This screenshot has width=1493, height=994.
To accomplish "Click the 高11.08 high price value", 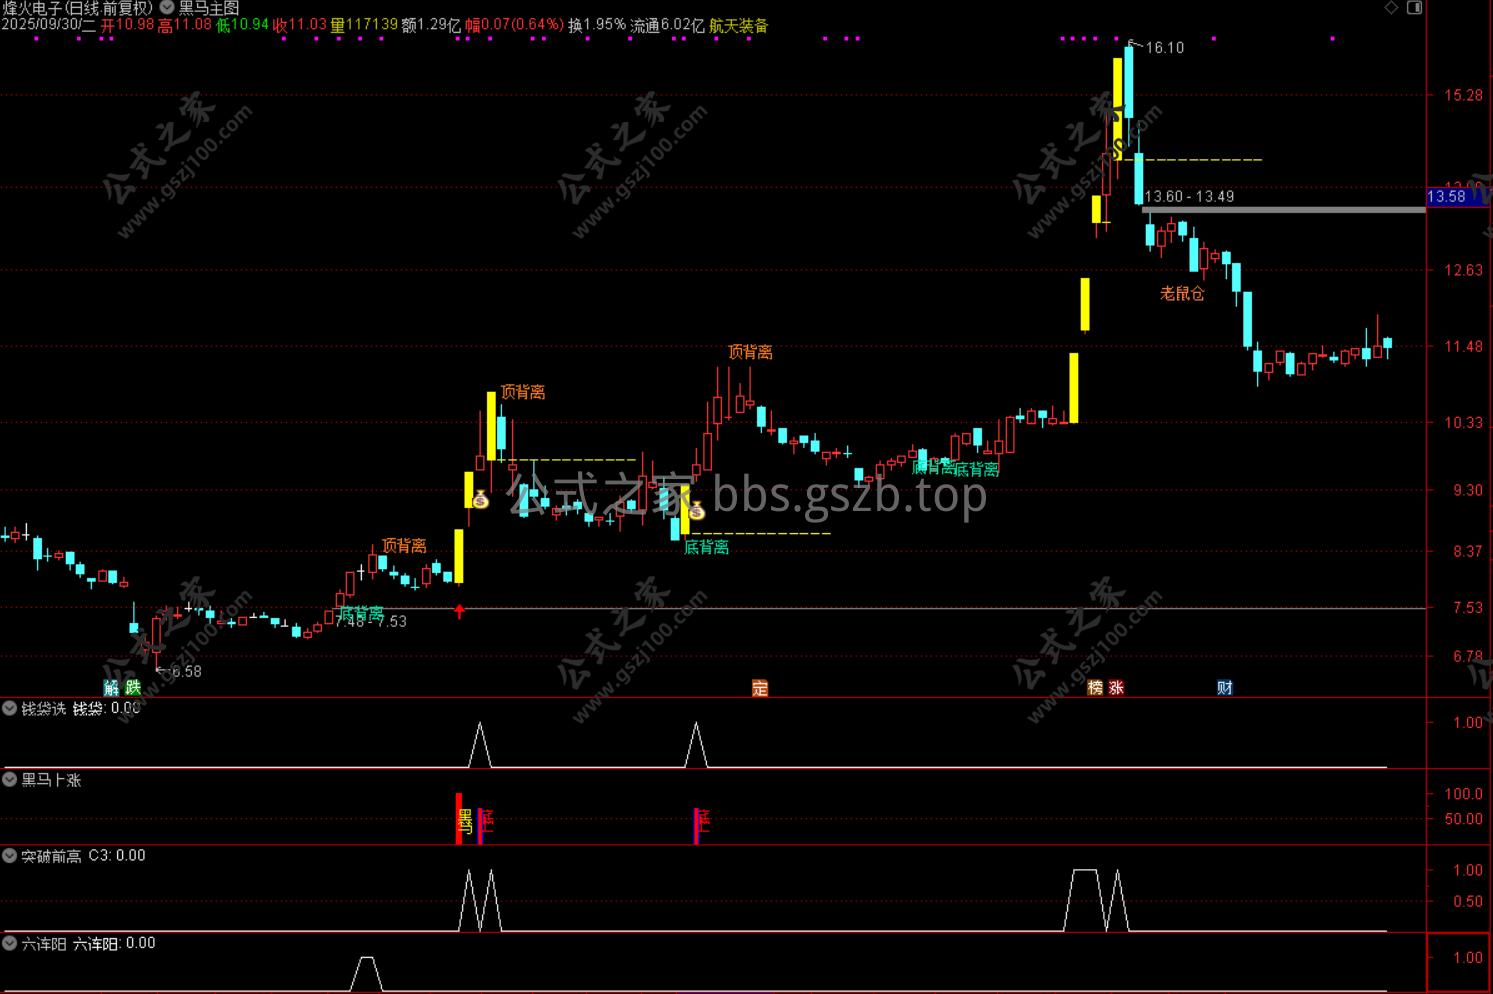I will coord(185,26).
